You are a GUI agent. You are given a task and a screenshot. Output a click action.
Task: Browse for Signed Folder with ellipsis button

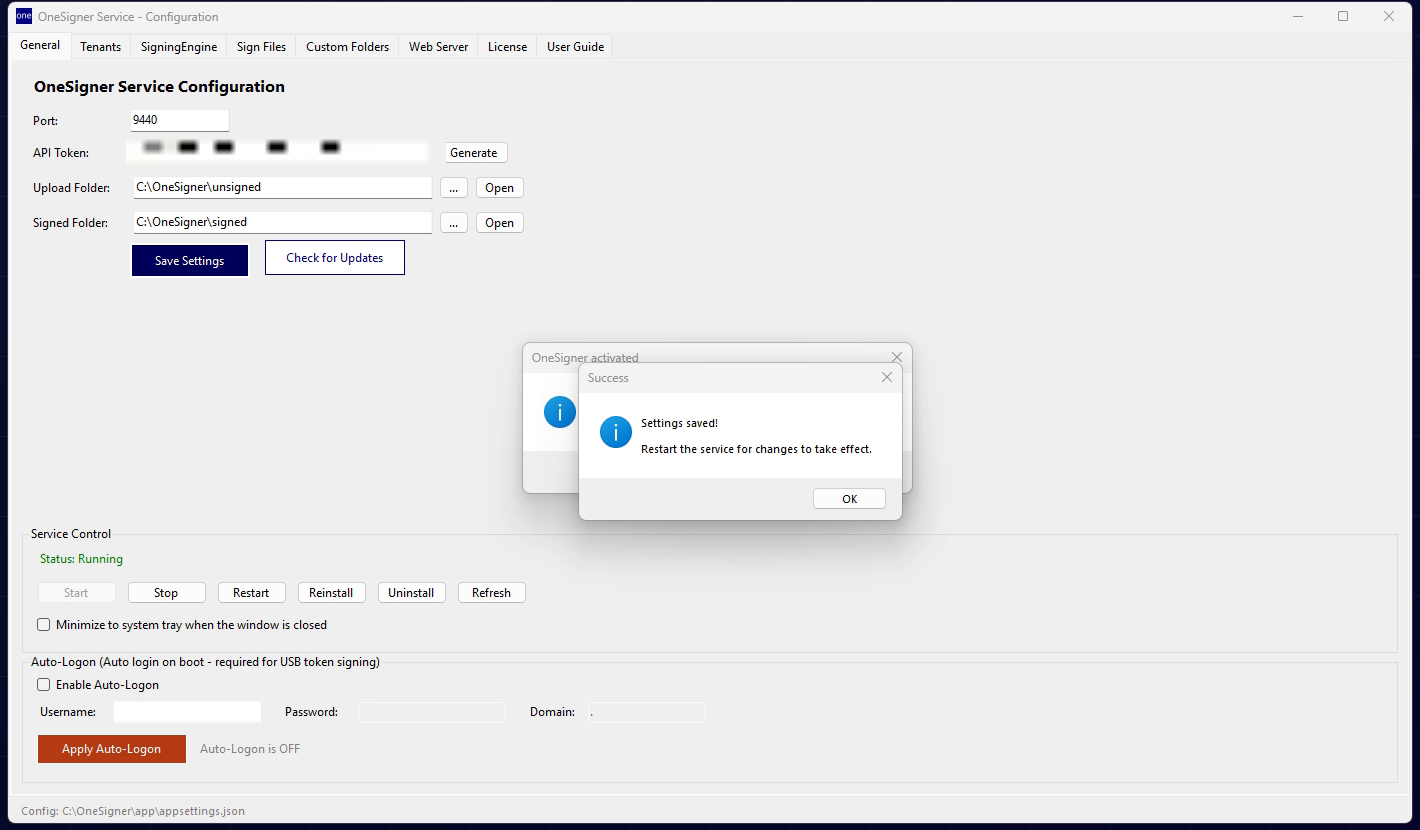click(x=453, y=223)
